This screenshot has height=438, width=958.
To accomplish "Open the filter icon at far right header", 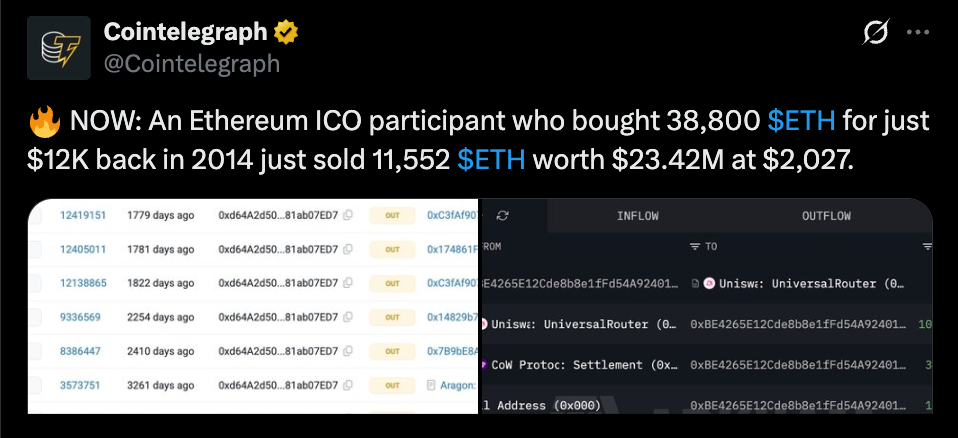I will [x=927, y=246].
